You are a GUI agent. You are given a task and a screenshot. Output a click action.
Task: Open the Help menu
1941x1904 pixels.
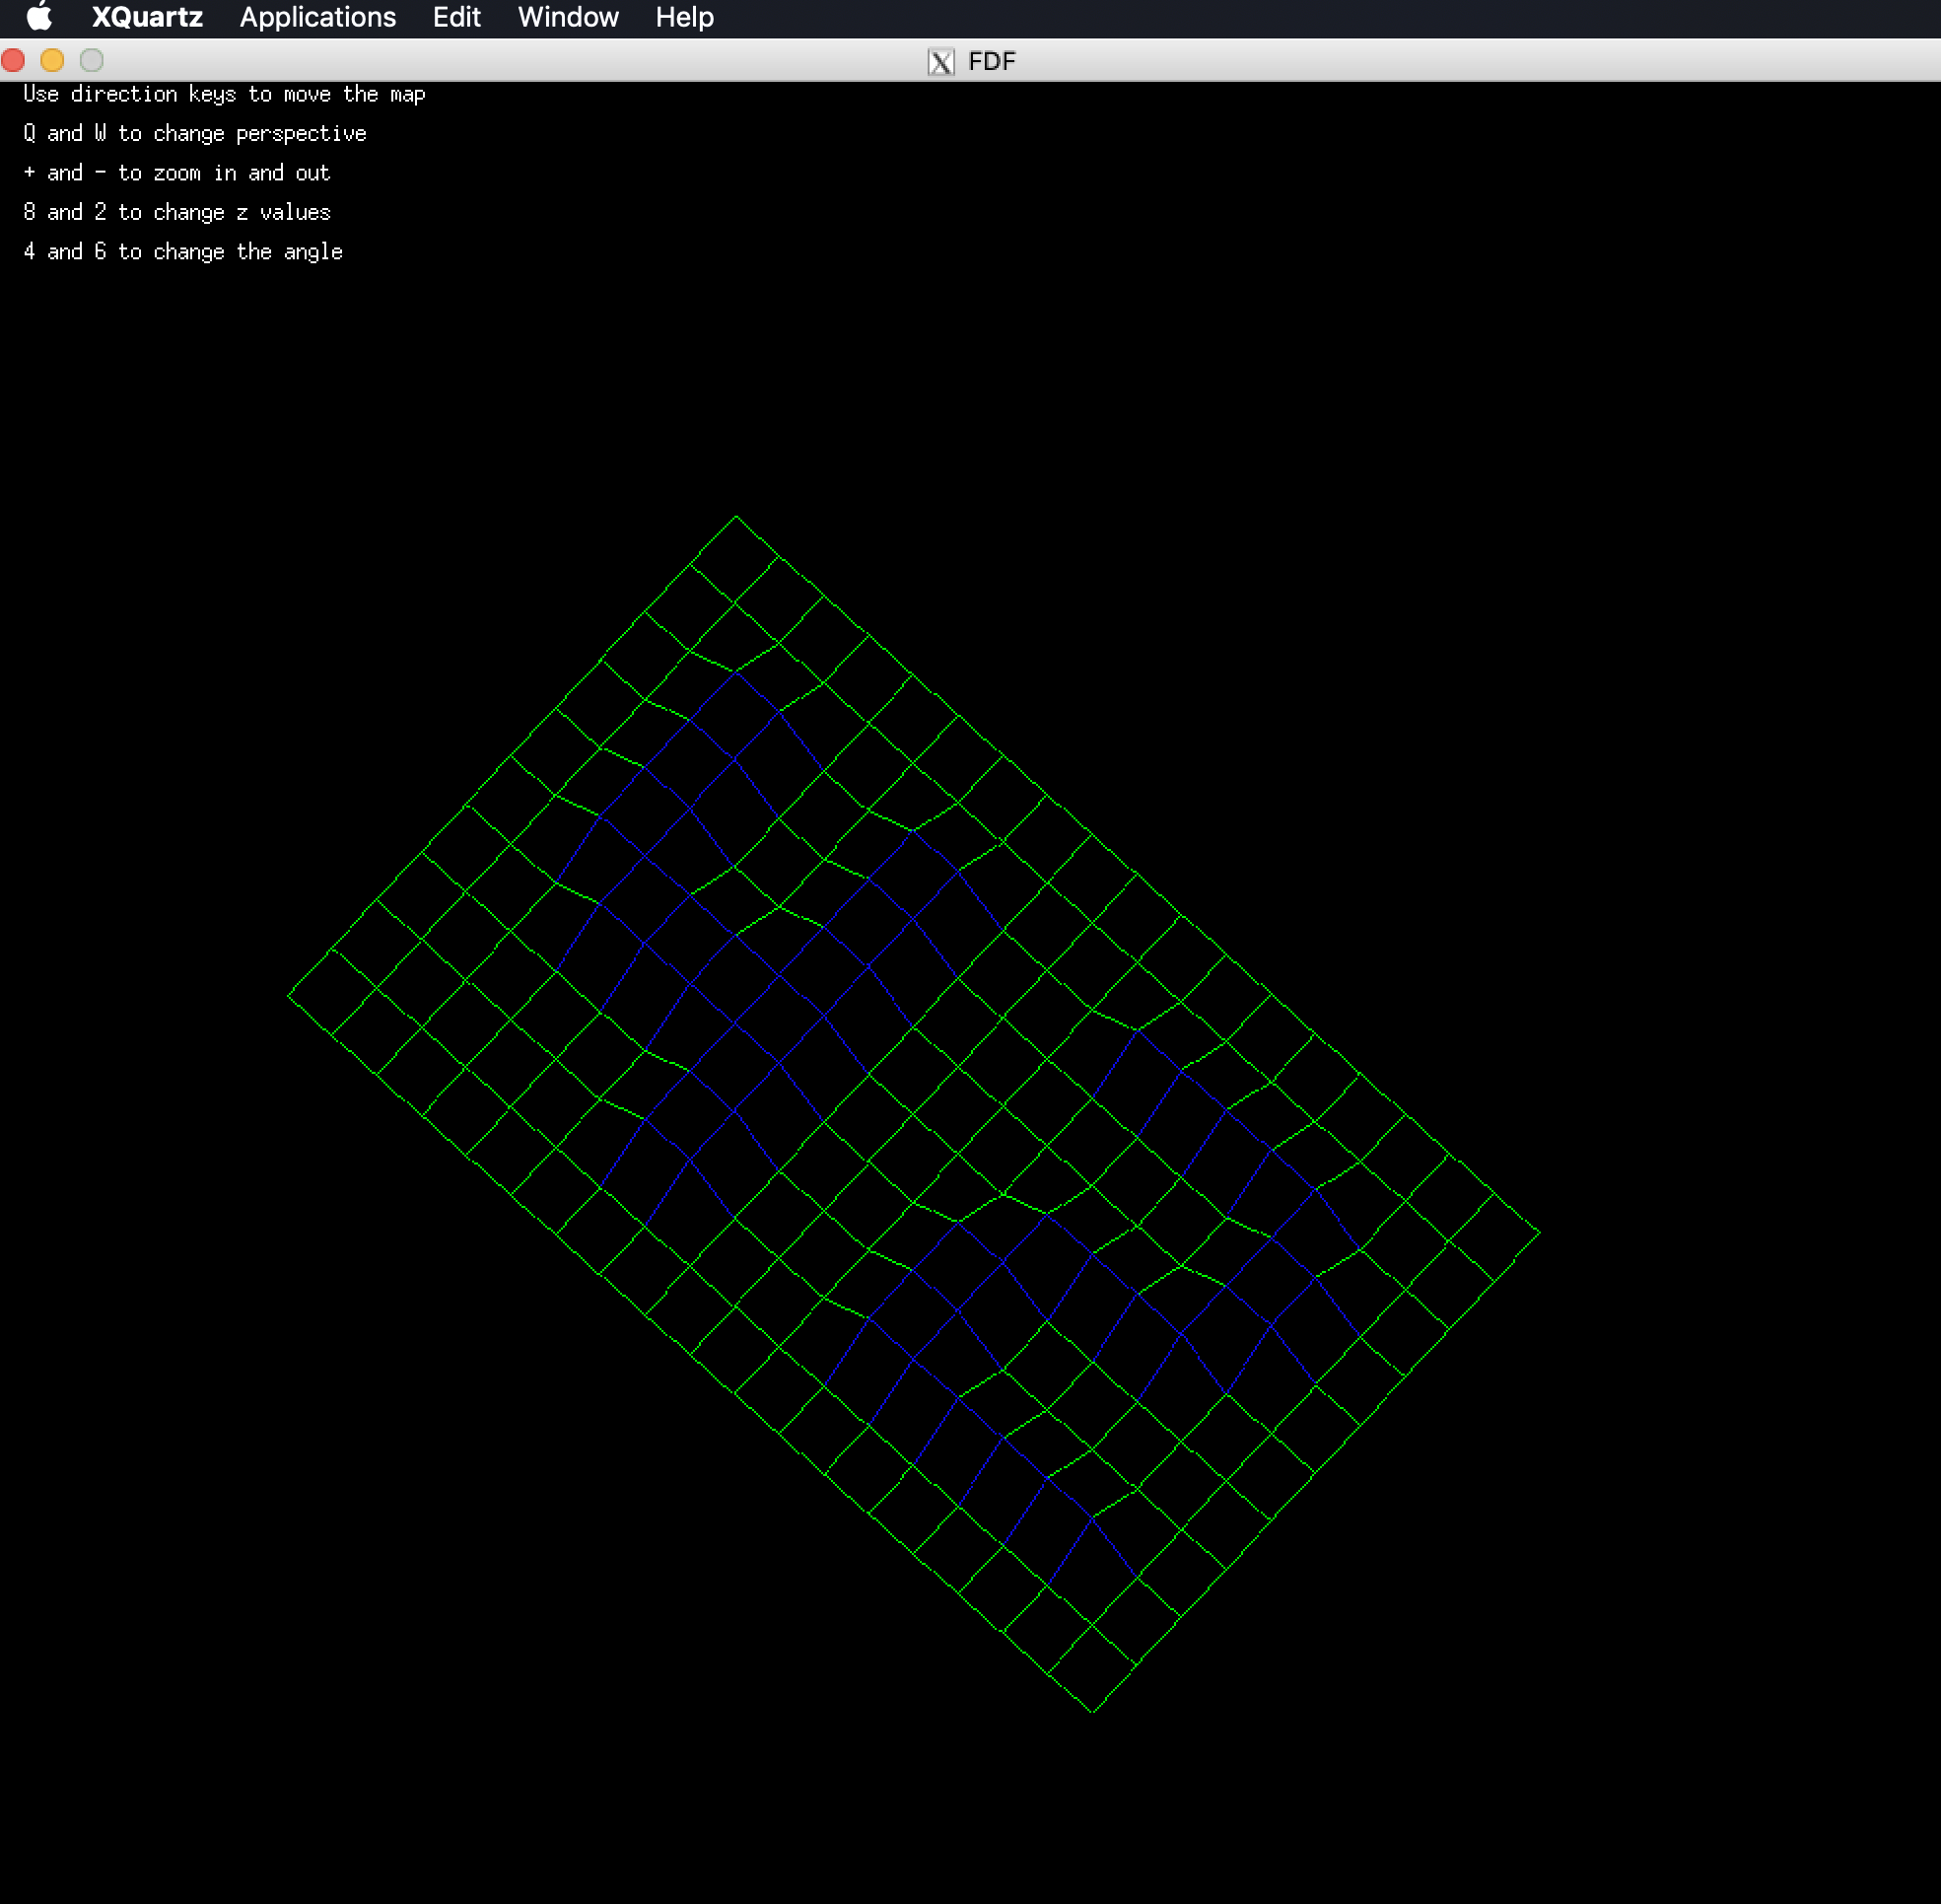684,17
